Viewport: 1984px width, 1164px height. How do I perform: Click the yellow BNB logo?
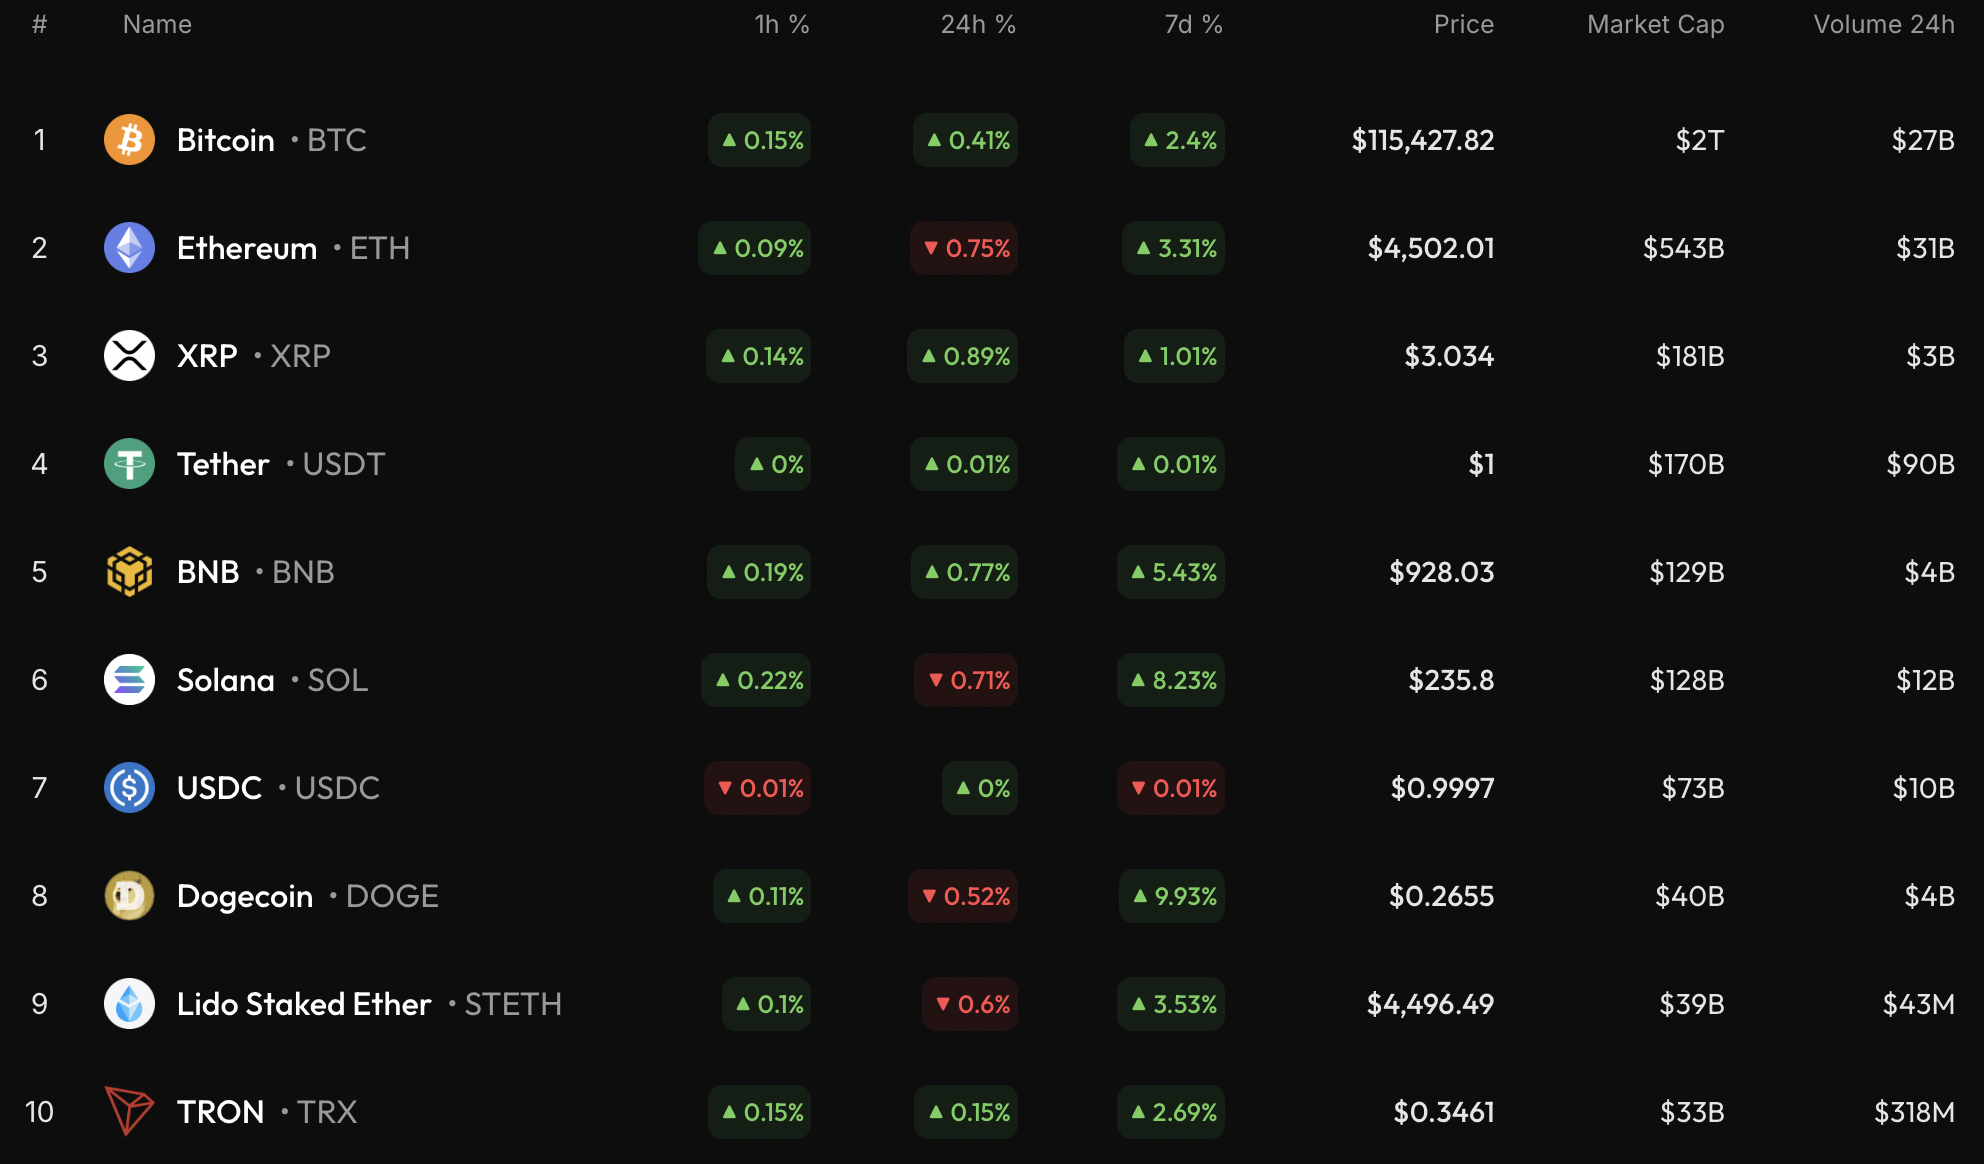[x=129, y=572]
